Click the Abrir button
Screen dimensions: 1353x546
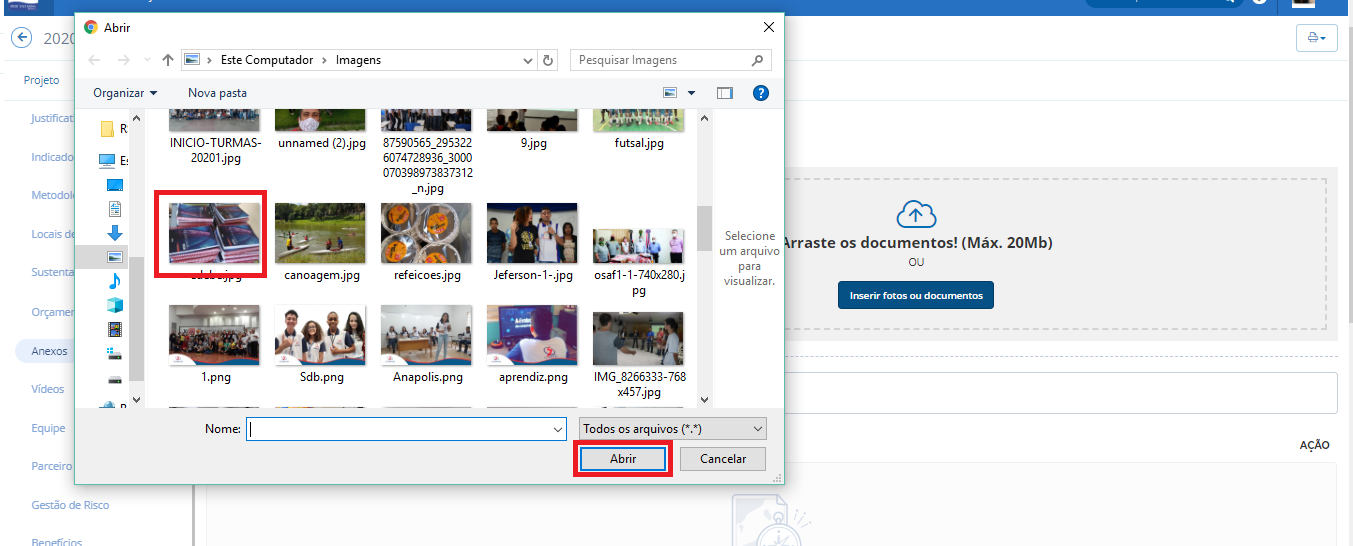tap(622, 458)
